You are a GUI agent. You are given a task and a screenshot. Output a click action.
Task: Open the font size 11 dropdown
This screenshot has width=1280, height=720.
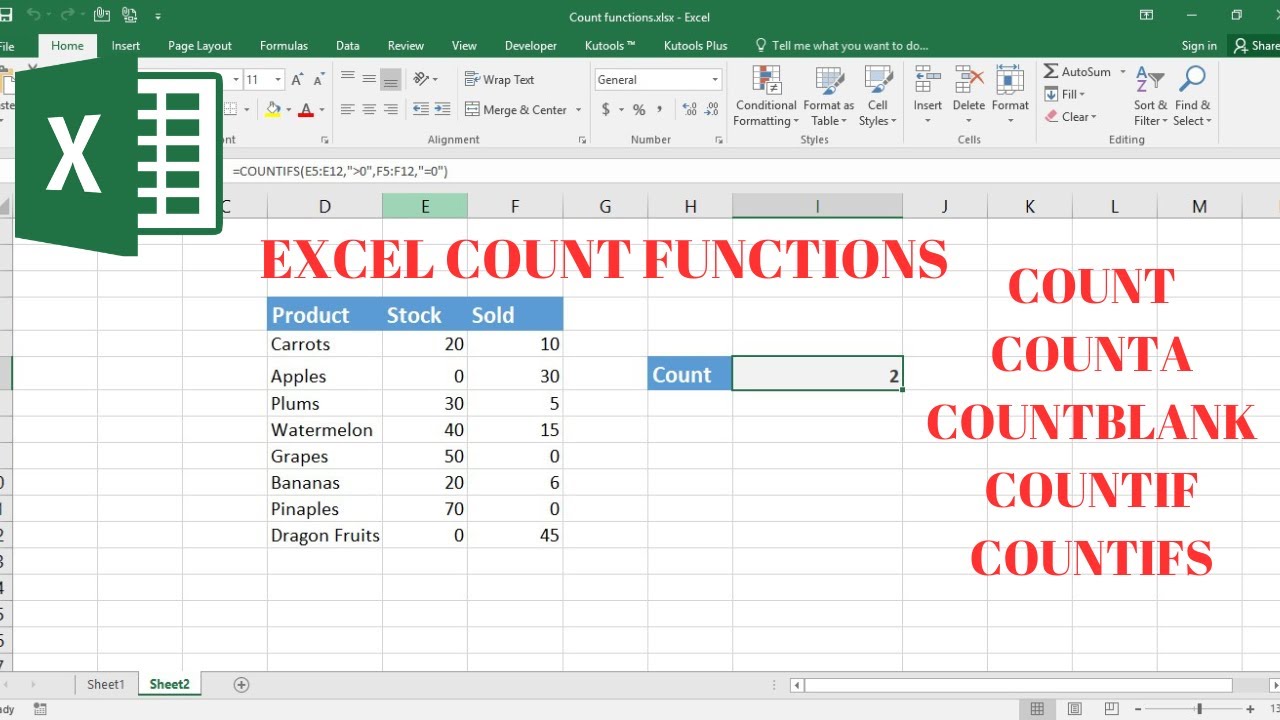point(278,80)
